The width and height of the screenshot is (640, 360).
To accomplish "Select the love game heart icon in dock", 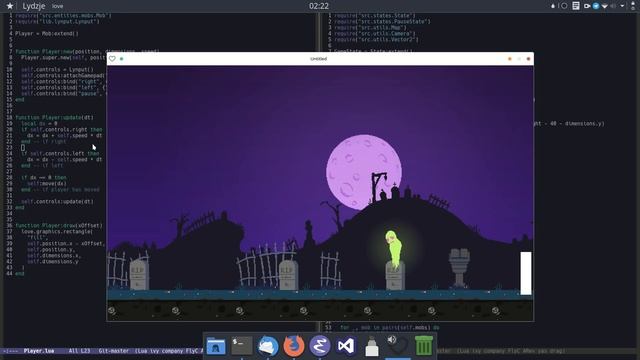I will (x=398, y=345).
